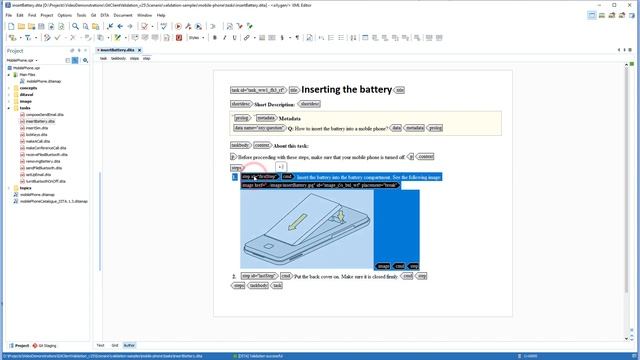The width and height of the screenshot is (640, 360).
Task: Click the red DITA icon in toolbar
Action: tap(179, 38)
